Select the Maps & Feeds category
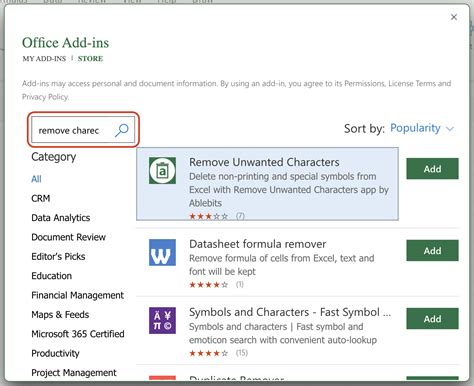This screenshot has width=474, height=386. [60, 314]
